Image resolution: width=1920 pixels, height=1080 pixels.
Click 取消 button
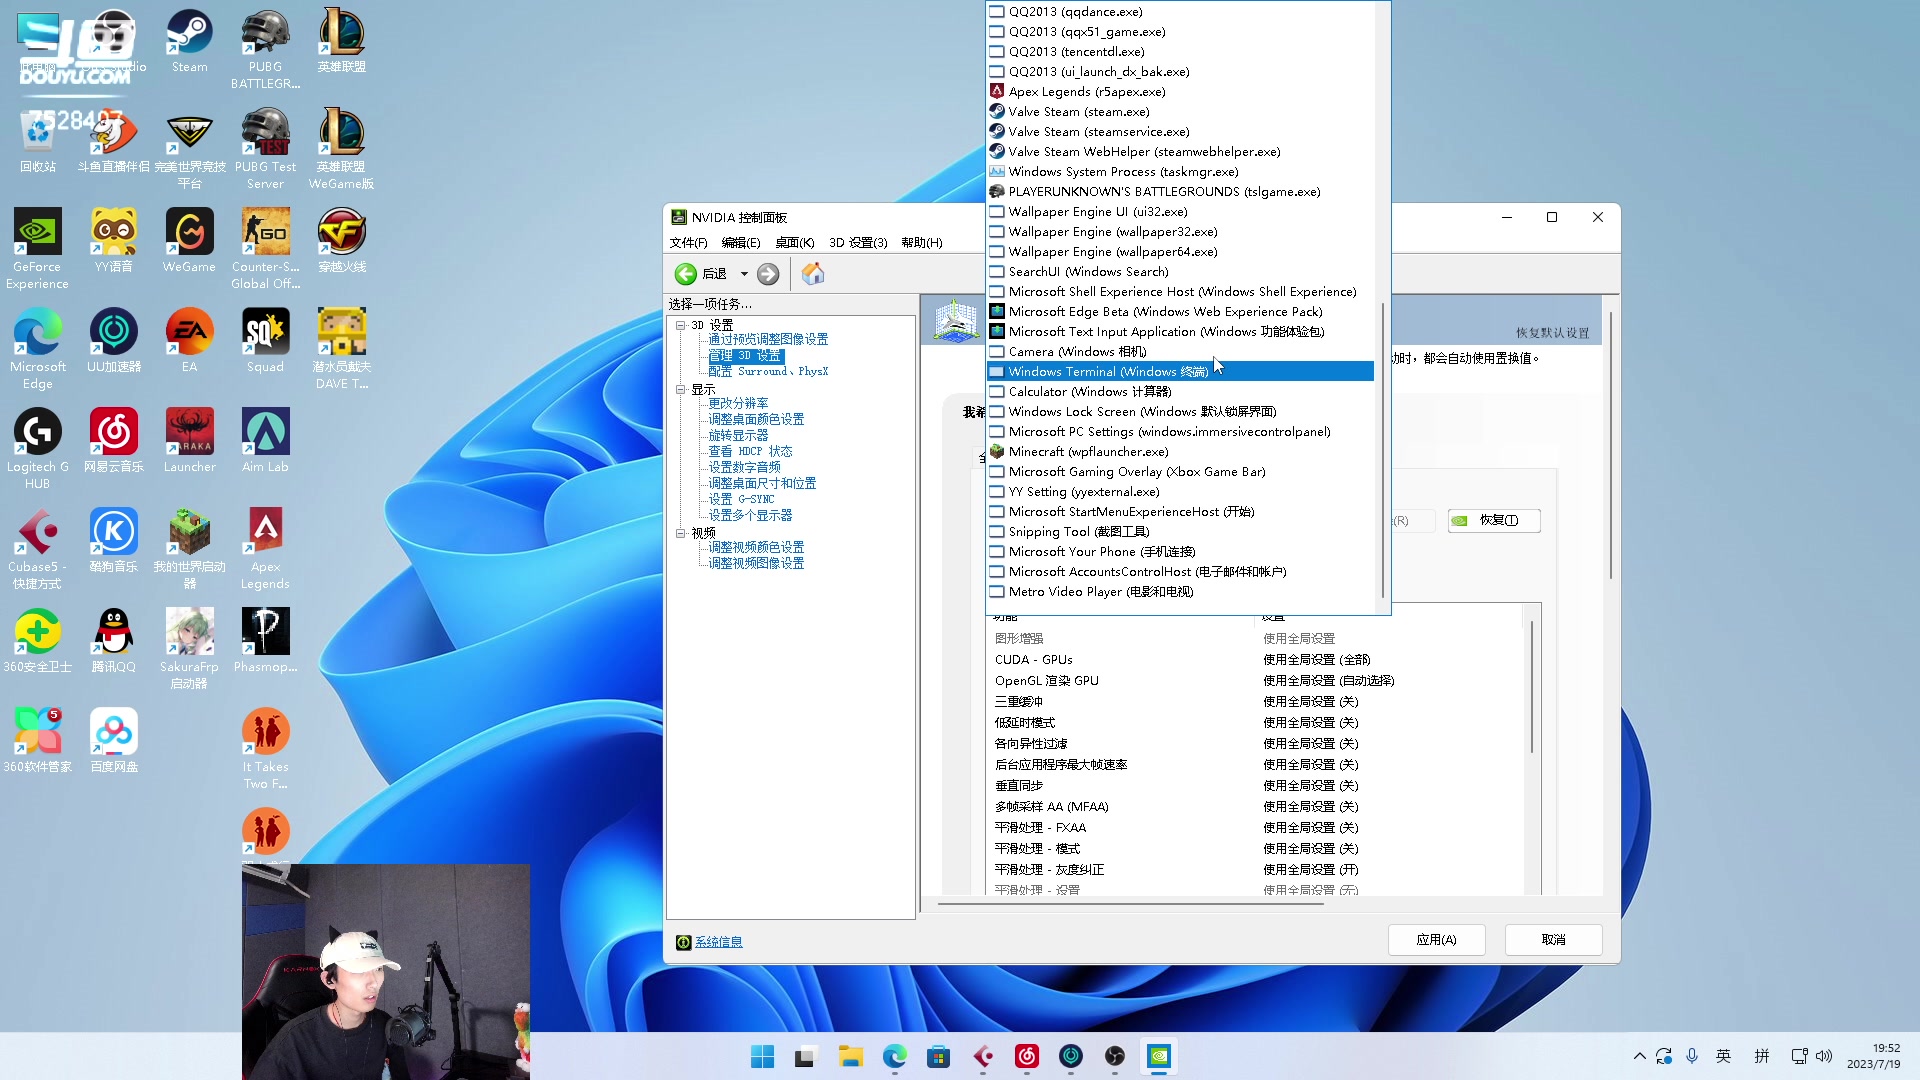1553,940
